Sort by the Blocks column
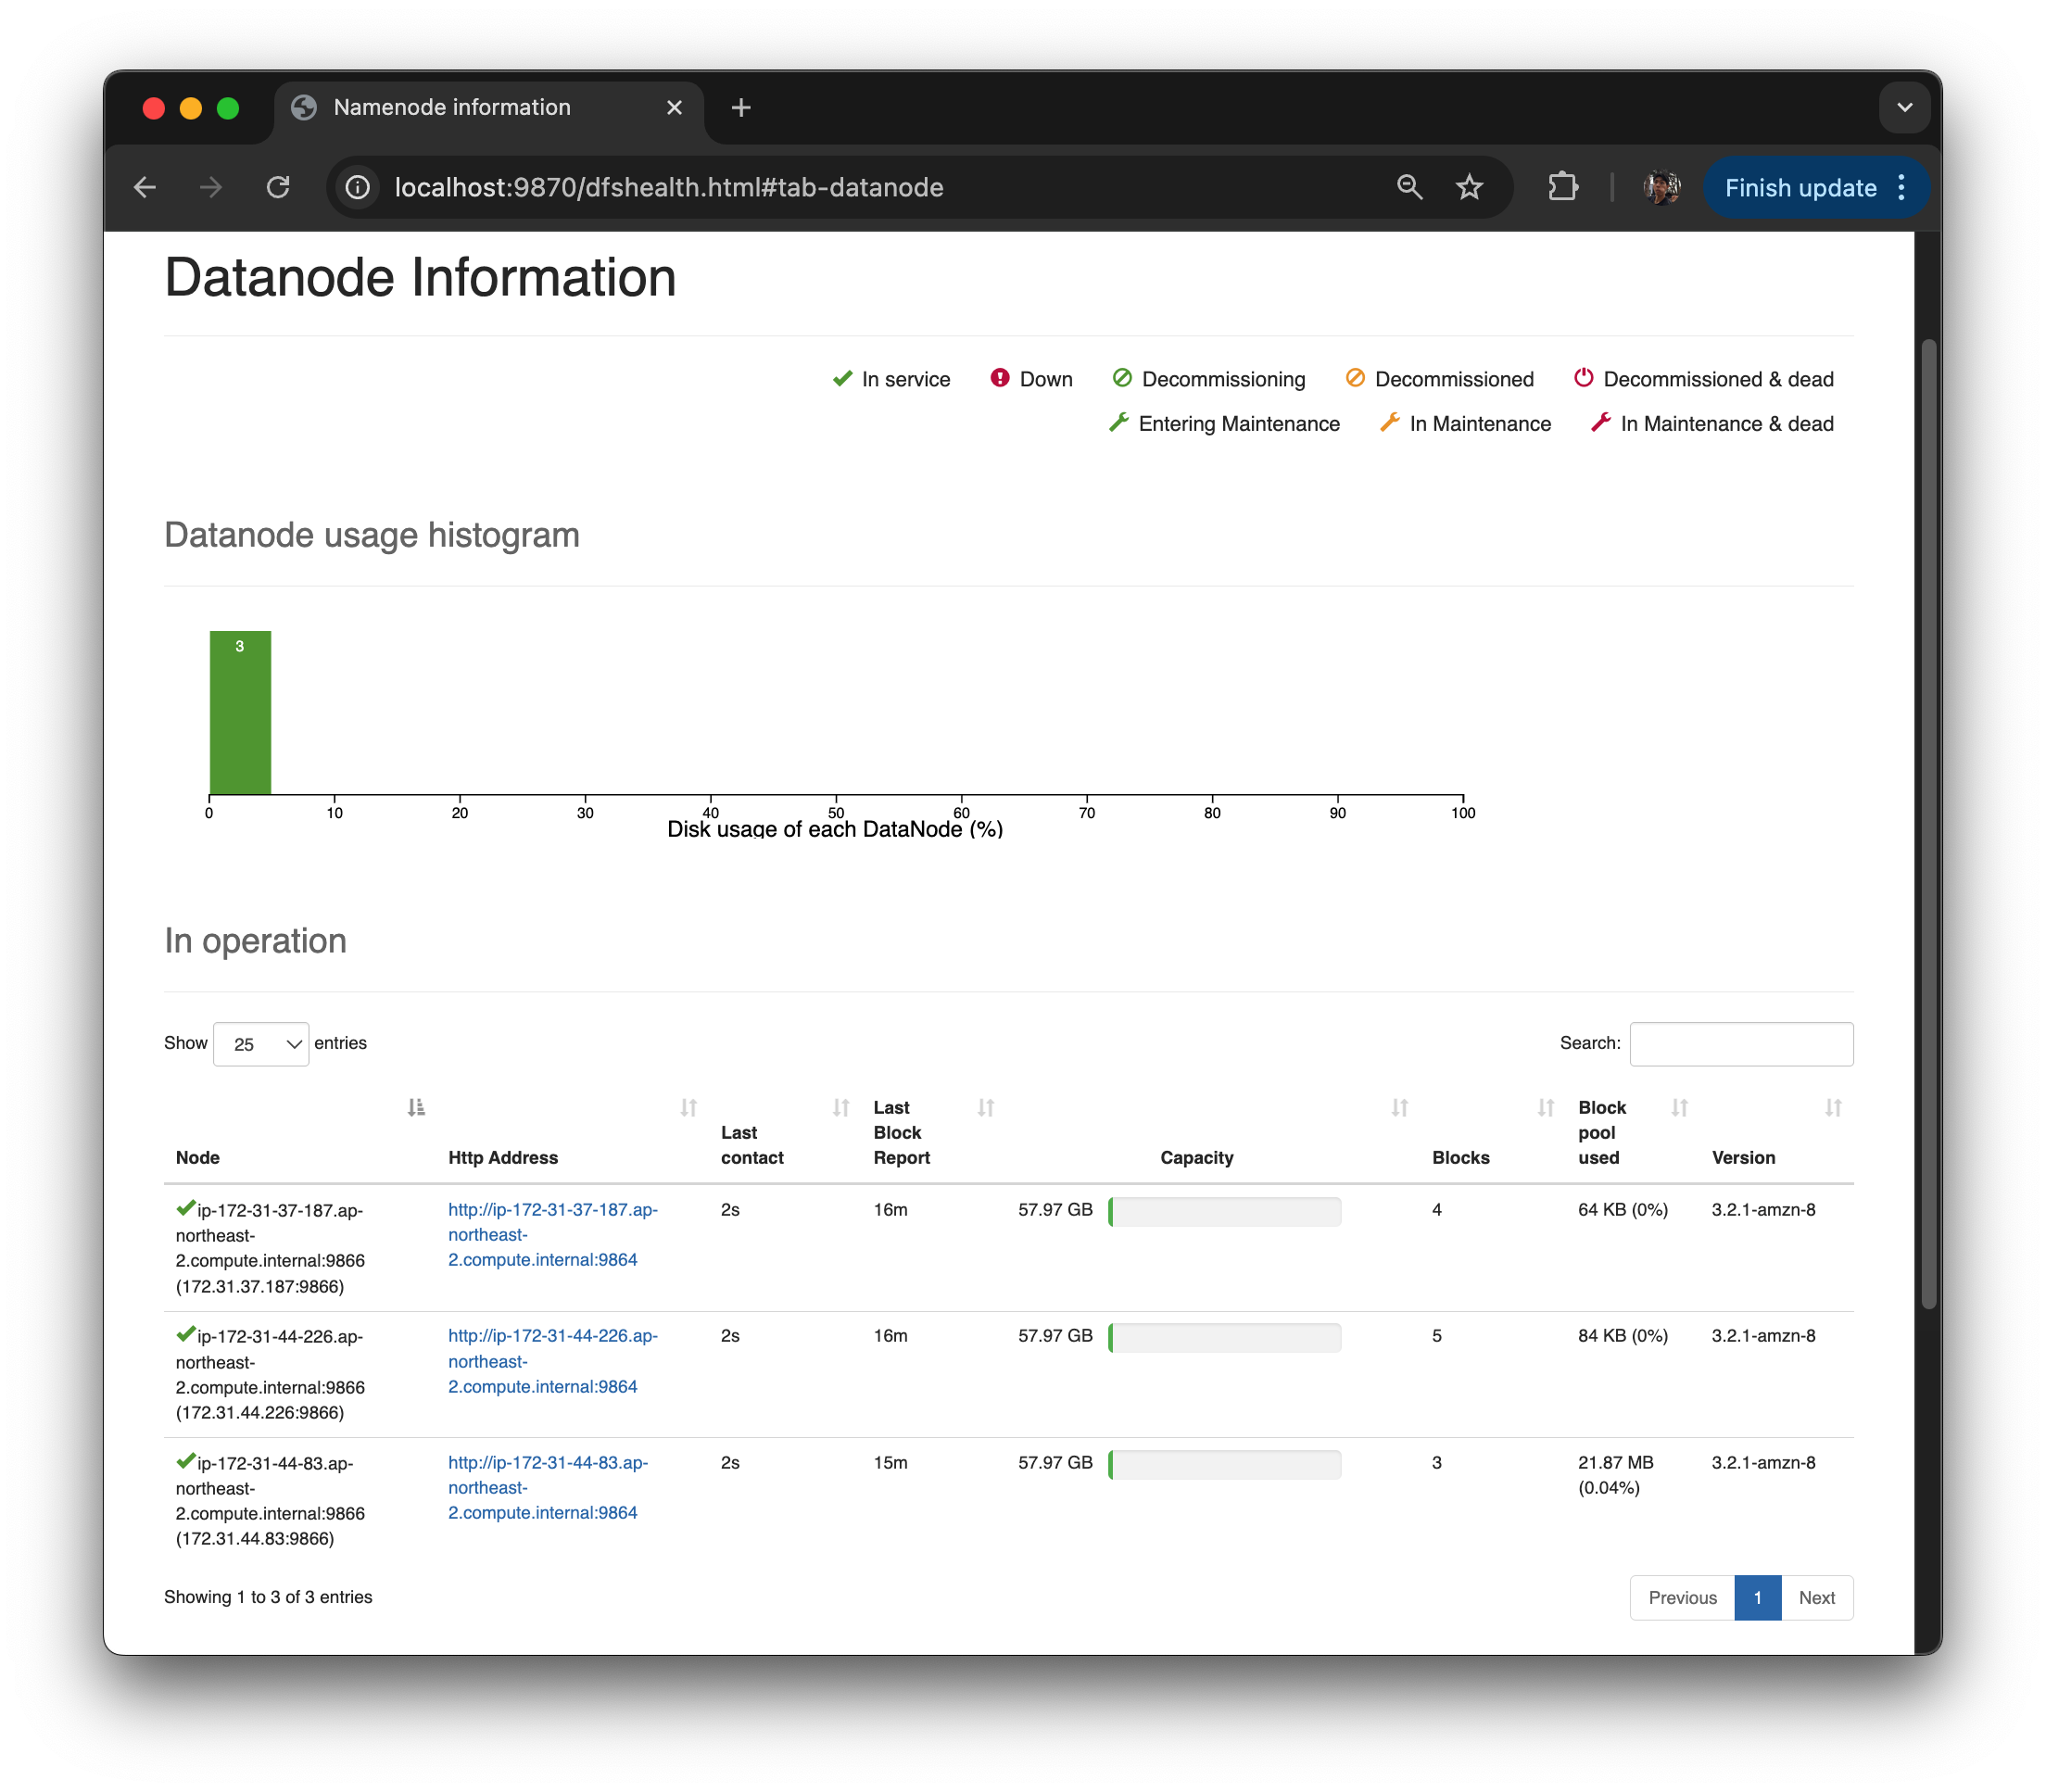The height and width of the screenshot is (1792, 2046). click(x=1546, y=1107)
